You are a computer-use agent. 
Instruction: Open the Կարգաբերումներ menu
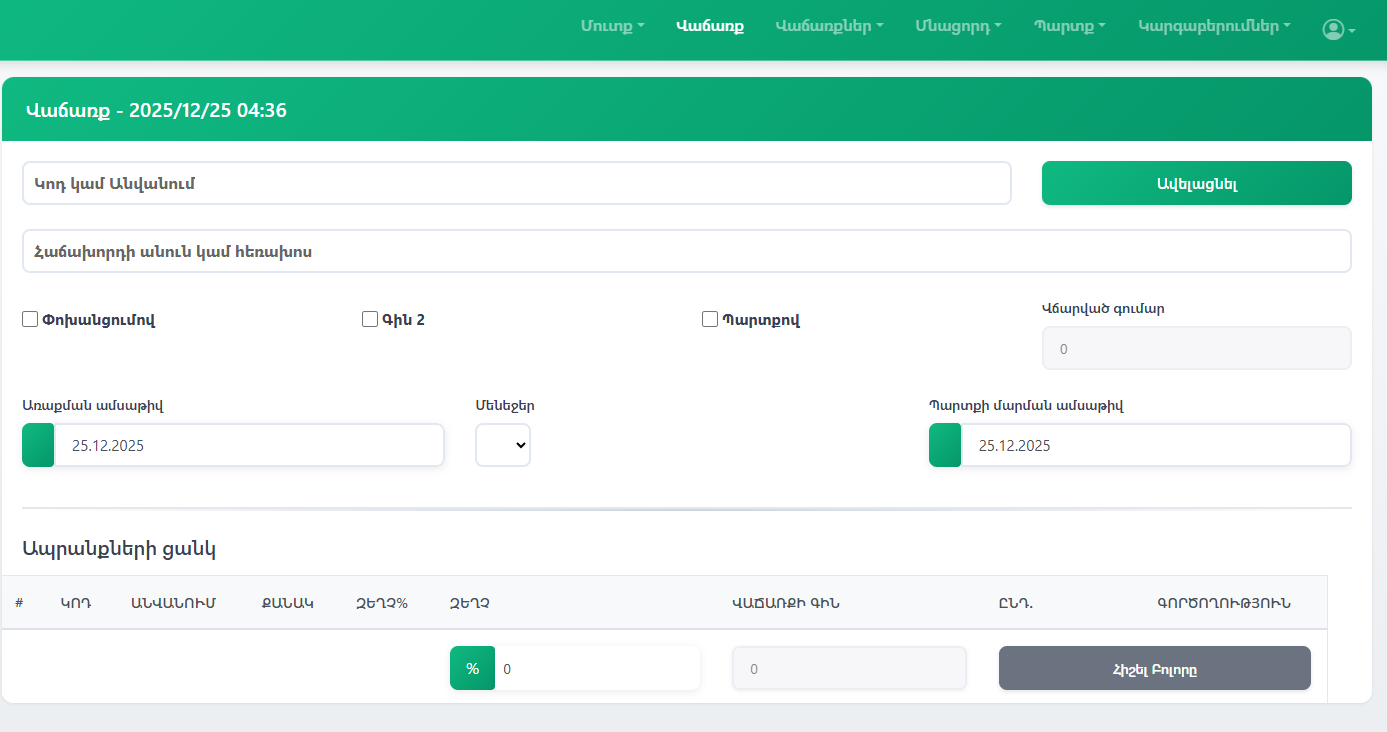(1214, 27)
